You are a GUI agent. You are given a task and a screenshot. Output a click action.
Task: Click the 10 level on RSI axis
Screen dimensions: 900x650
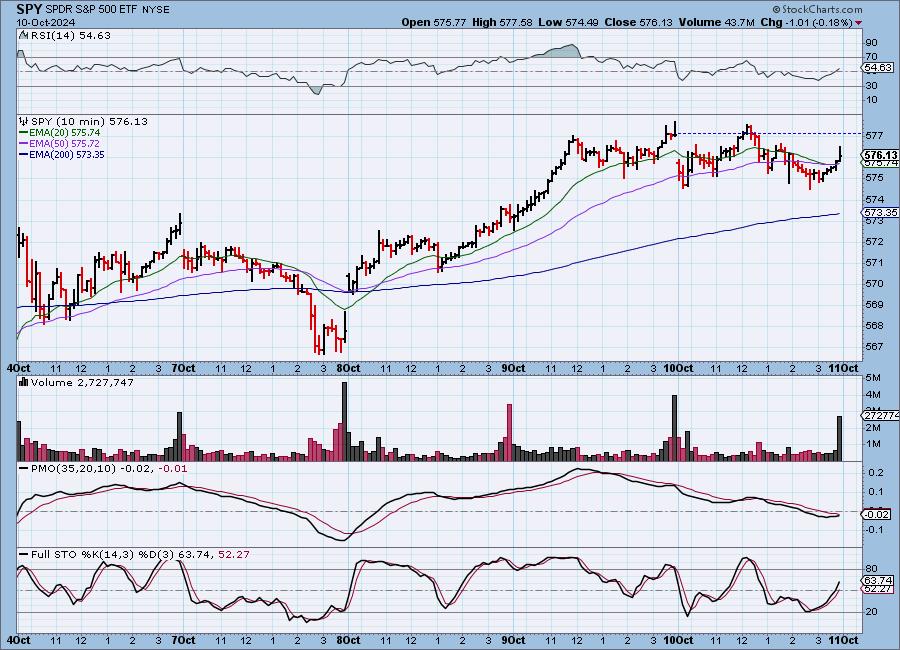click(x=871, y=99)
